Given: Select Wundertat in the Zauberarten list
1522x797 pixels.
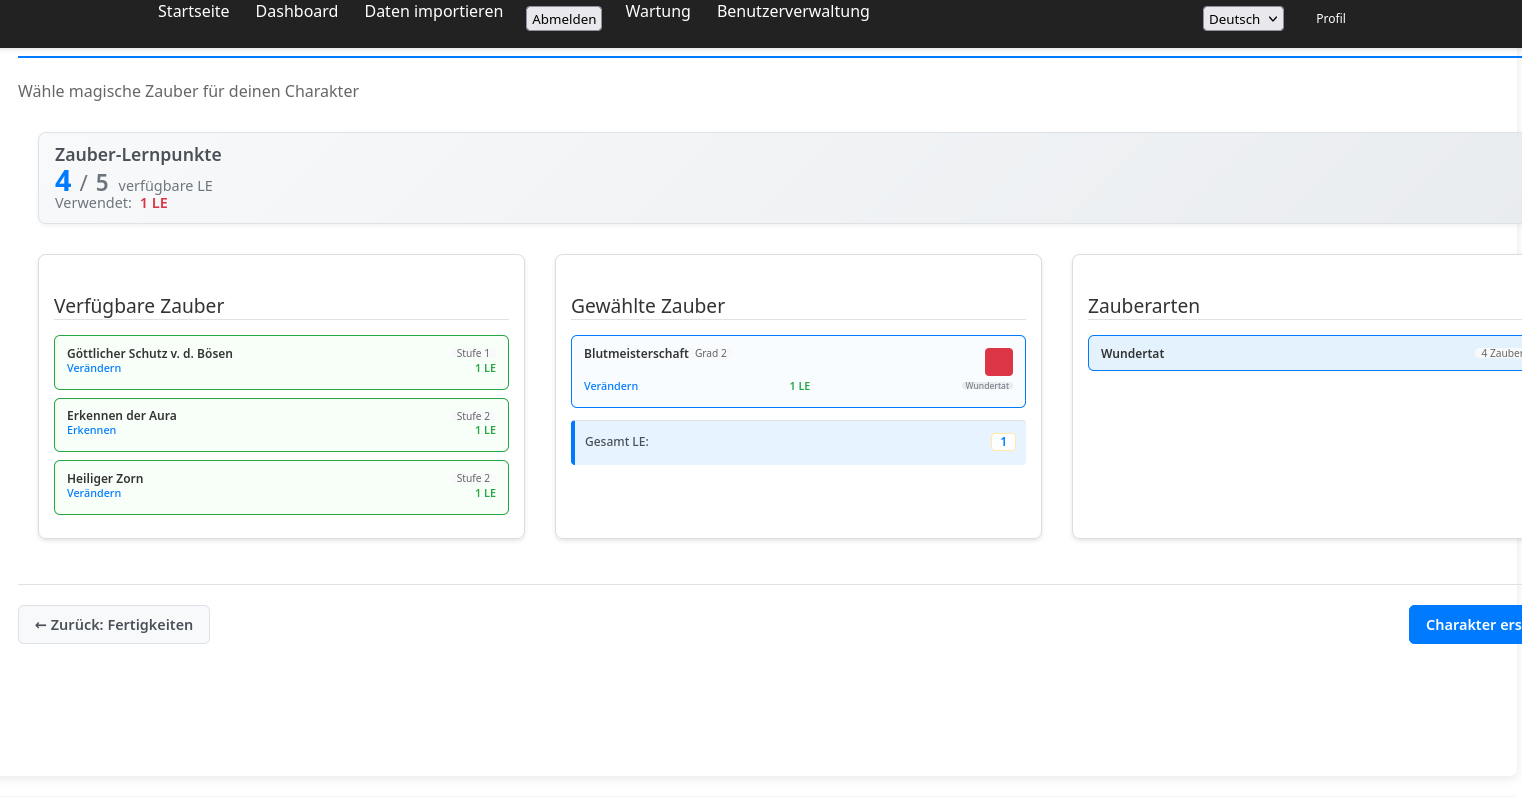Looking at the screenshot, I should point(1300,354).
